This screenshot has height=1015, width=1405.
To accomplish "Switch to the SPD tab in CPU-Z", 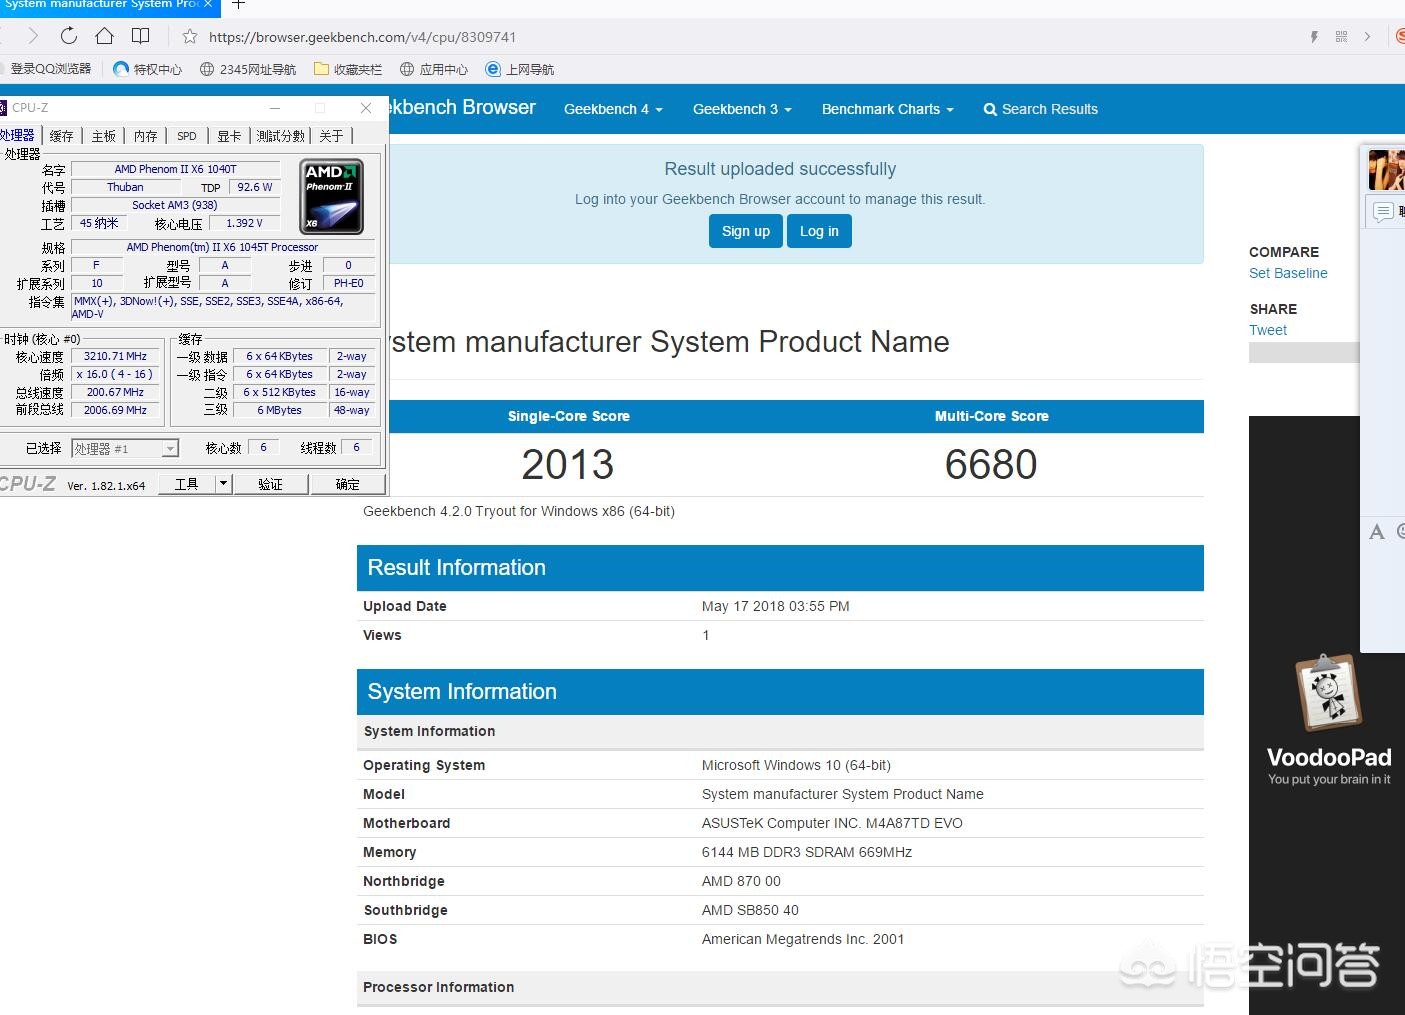I will click(187, 136).
